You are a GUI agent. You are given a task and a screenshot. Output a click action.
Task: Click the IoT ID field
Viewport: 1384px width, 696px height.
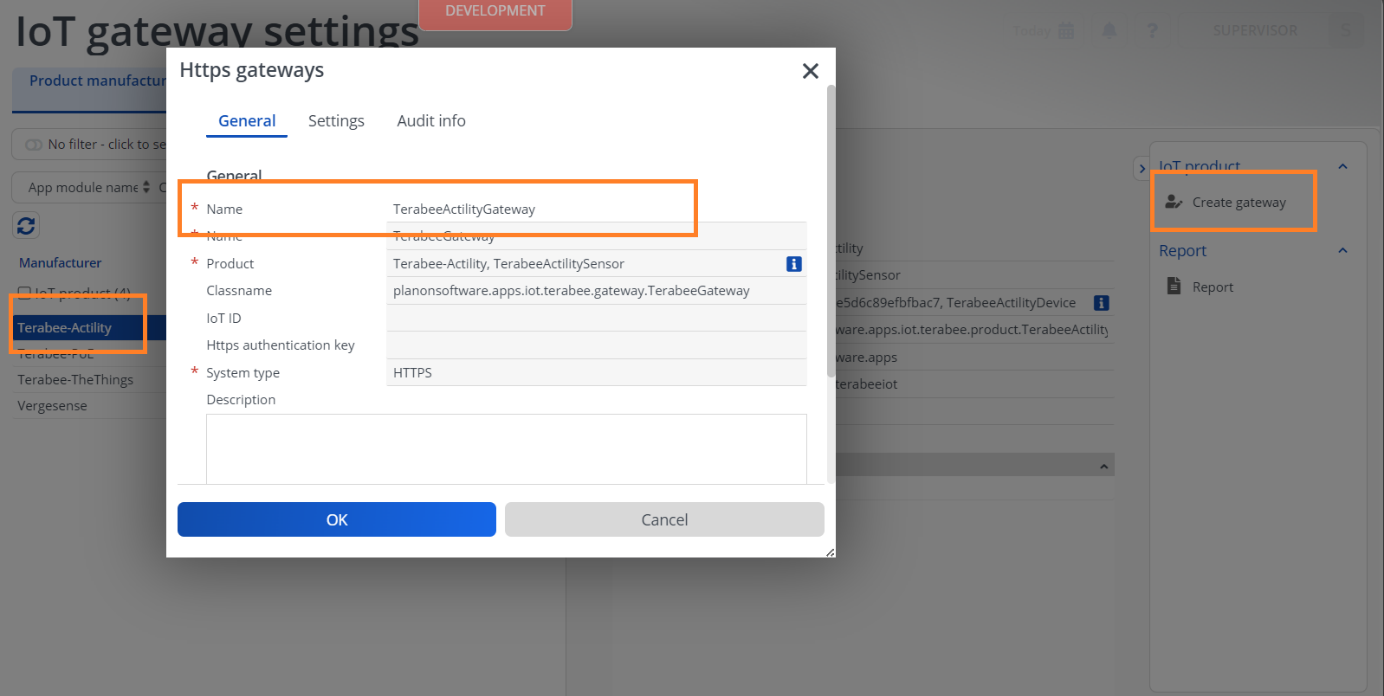point(596,318)
